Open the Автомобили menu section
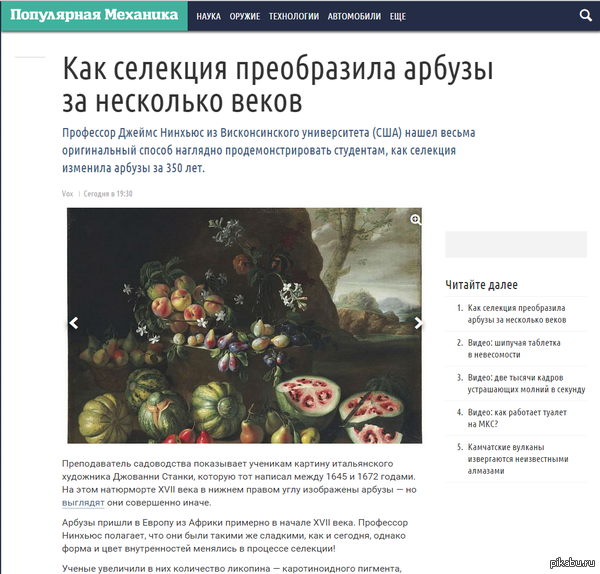 [x=354, y=16]
